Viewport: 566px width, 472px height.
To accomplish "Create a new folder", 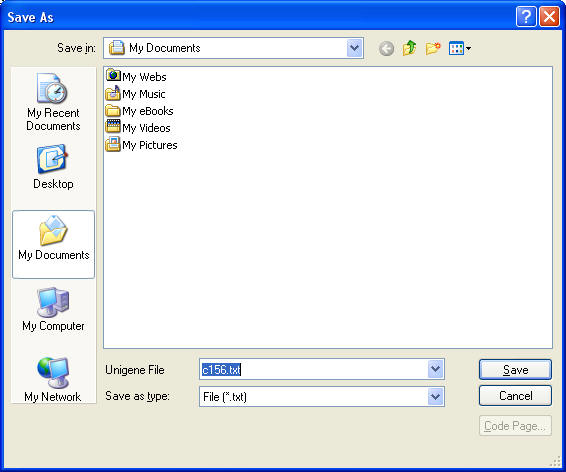I will point(433,48).
